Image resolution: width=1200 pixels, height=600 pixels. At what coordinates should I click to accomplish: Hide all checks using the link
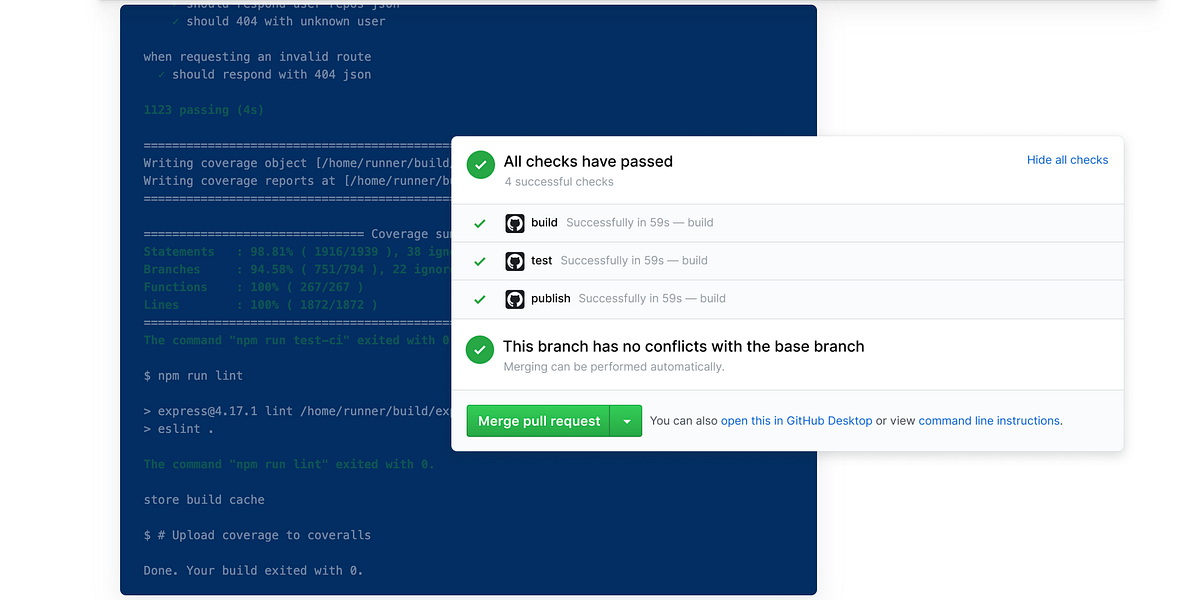[x=1067, y=159]
